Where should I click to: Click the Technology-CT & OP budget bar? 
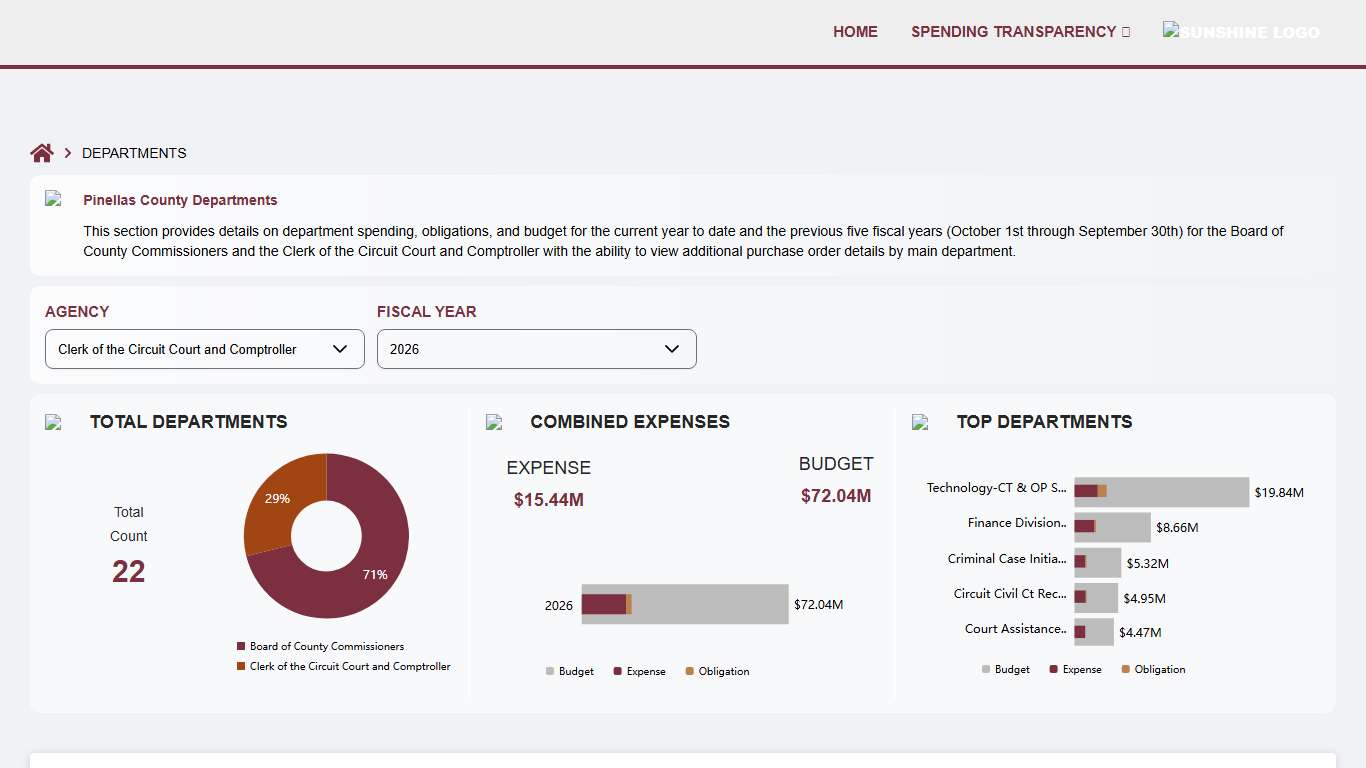1180,492
